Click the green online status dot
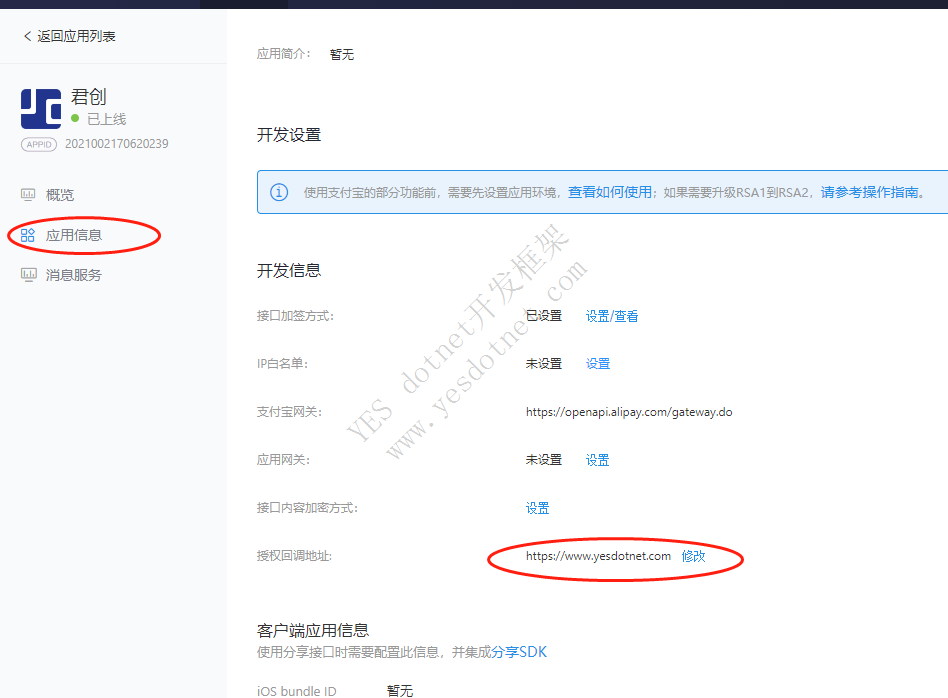The height and width of the screenshot is (698, 948). pos(75,119)
